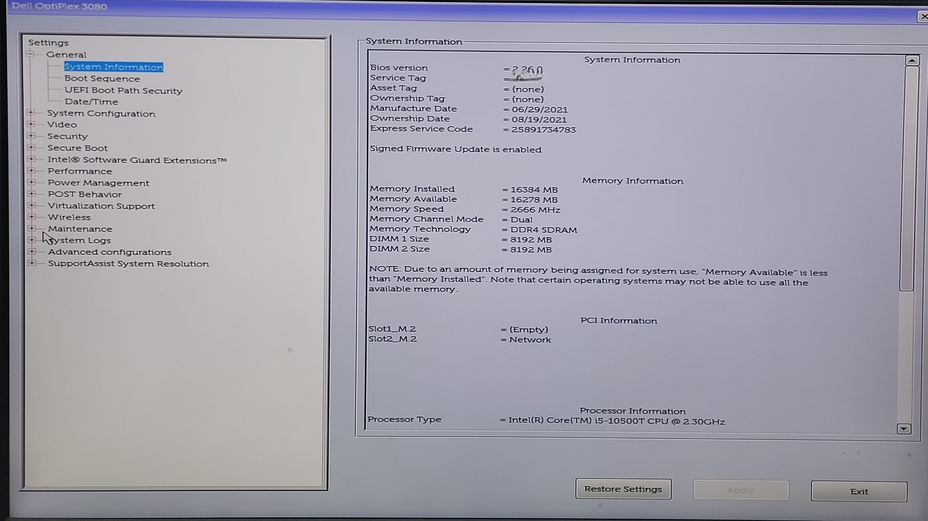Image resolution: width=928 pixels, height=521 pixels.
Task: Click the vertical scrollbar thumb
Action: click(x=908, y=179)
